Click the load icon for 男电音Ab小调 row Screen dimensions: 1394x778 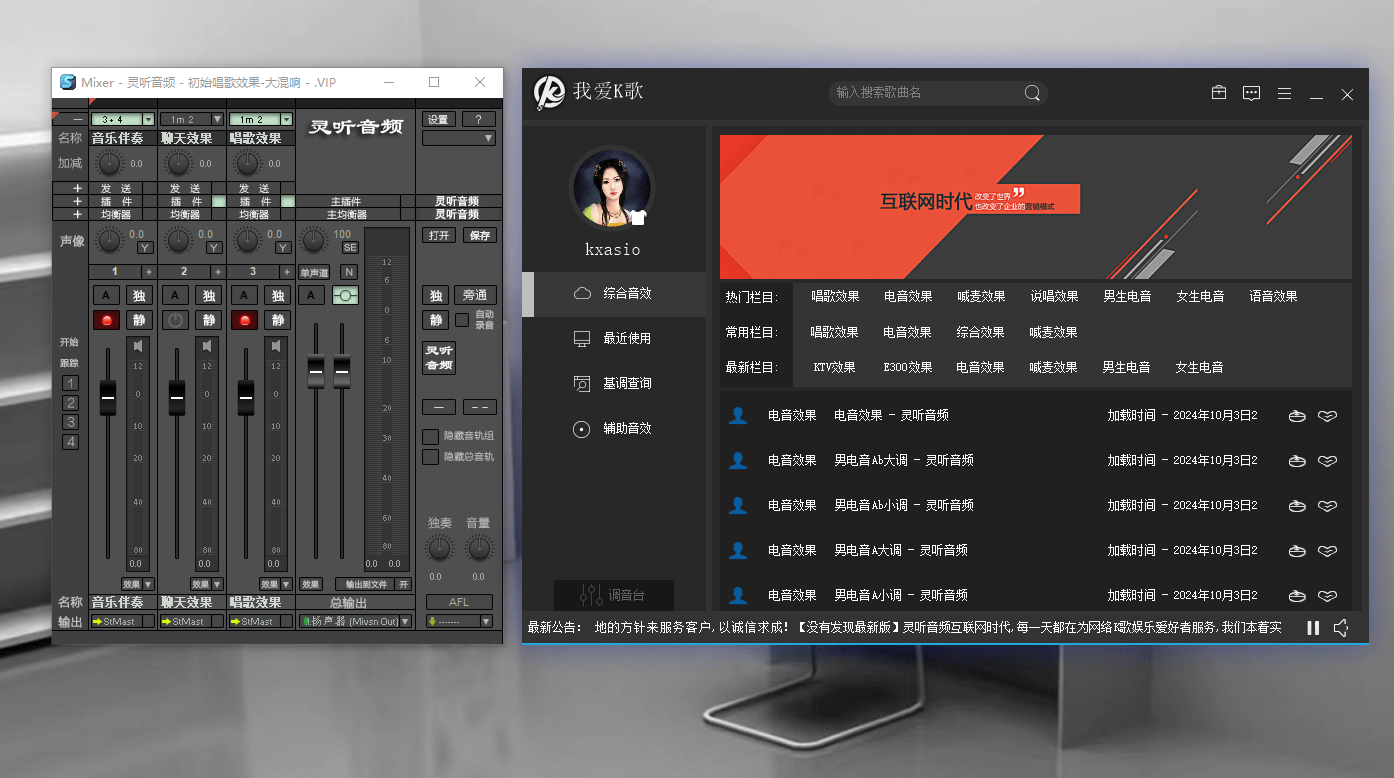point(1297,506)
